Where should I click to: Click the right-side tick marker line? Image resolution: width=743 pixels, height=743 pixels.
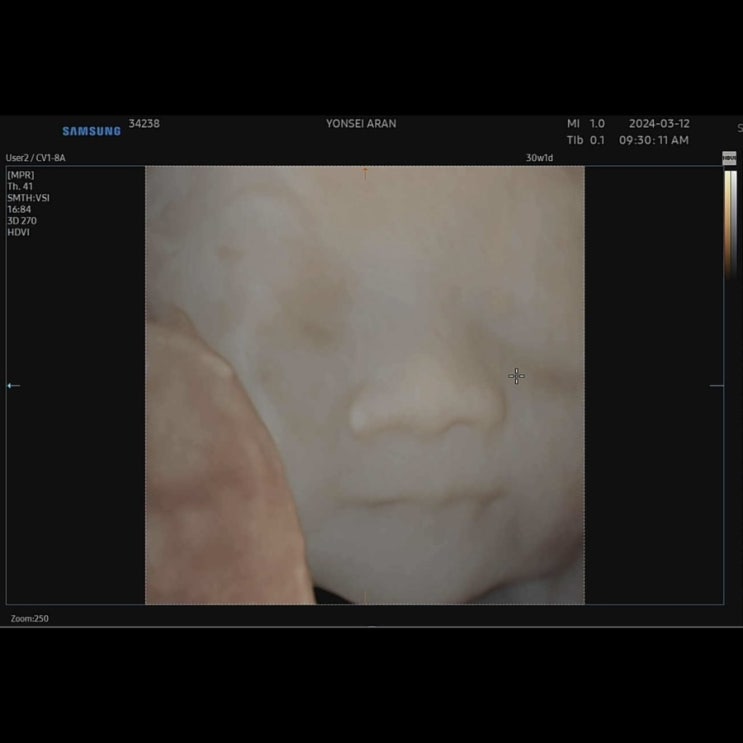716,386
